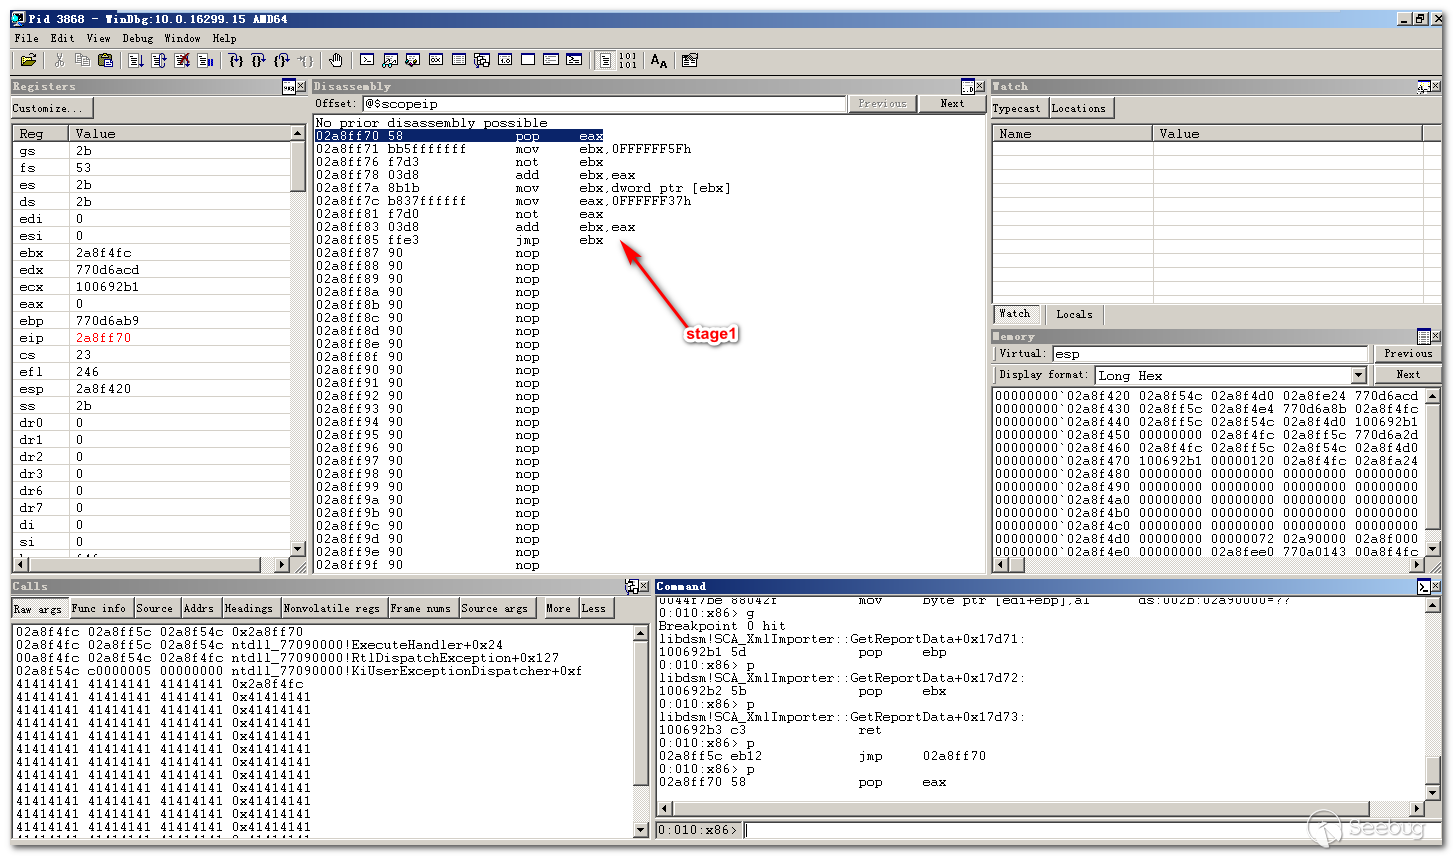Image resolution: width=1453 pixels, height=856 pixels.
Task: Switch to the Locals tab
Action: point(1074,314)
